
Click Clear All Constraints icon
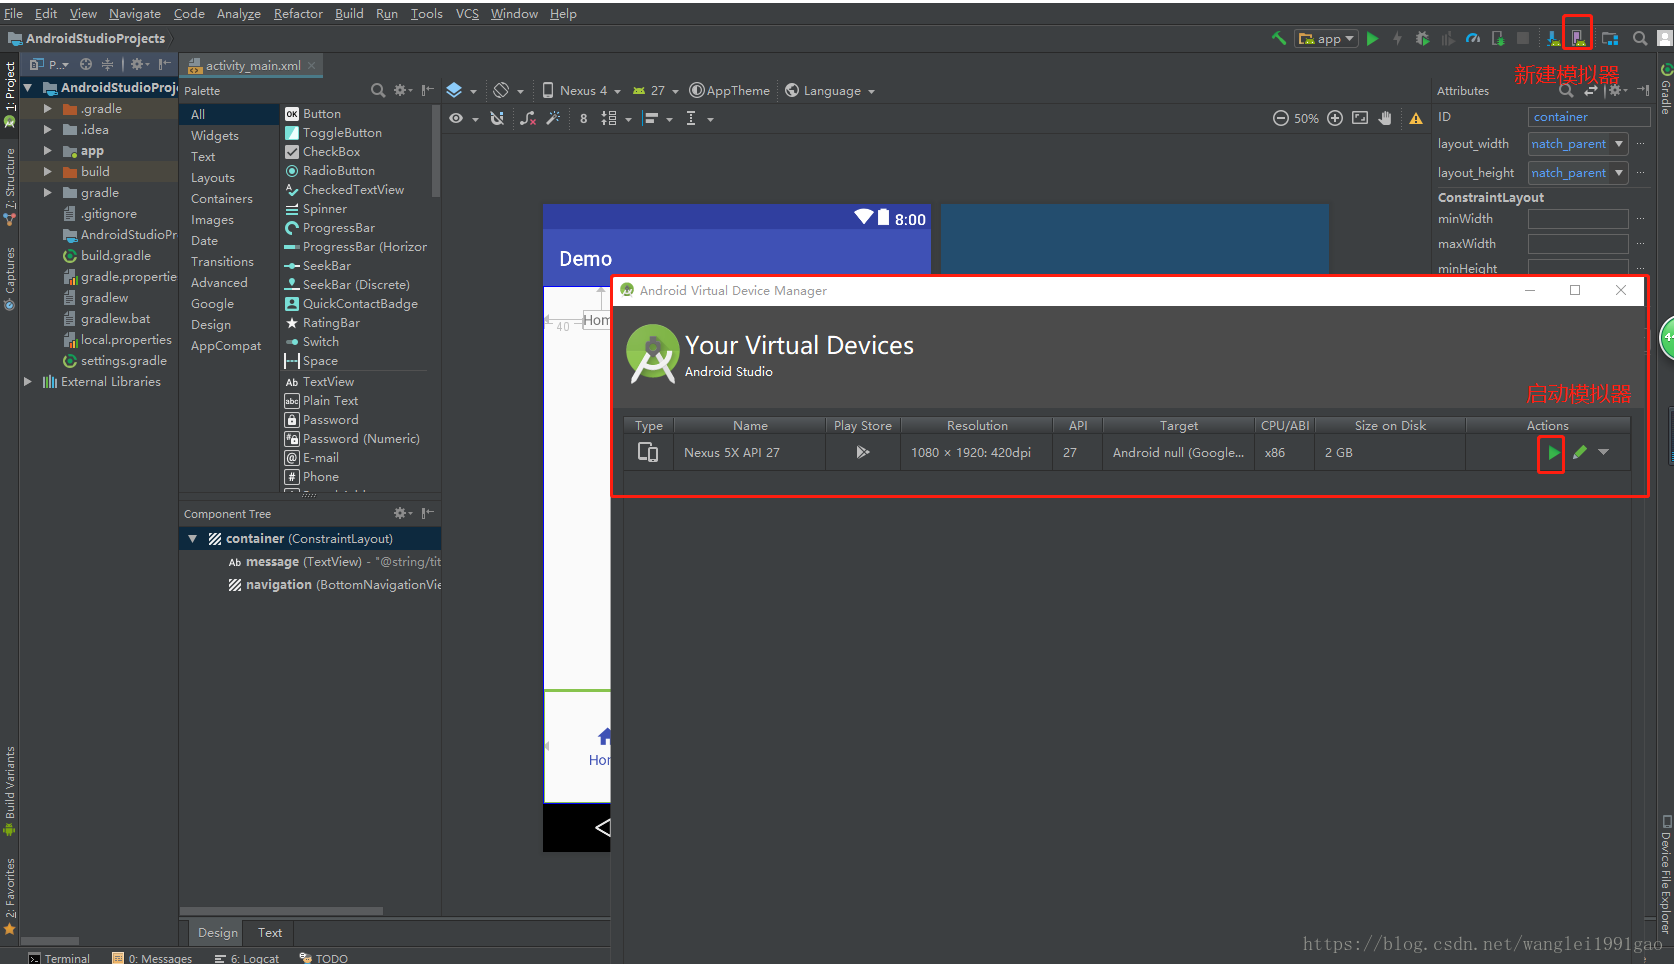pos(528,118)
